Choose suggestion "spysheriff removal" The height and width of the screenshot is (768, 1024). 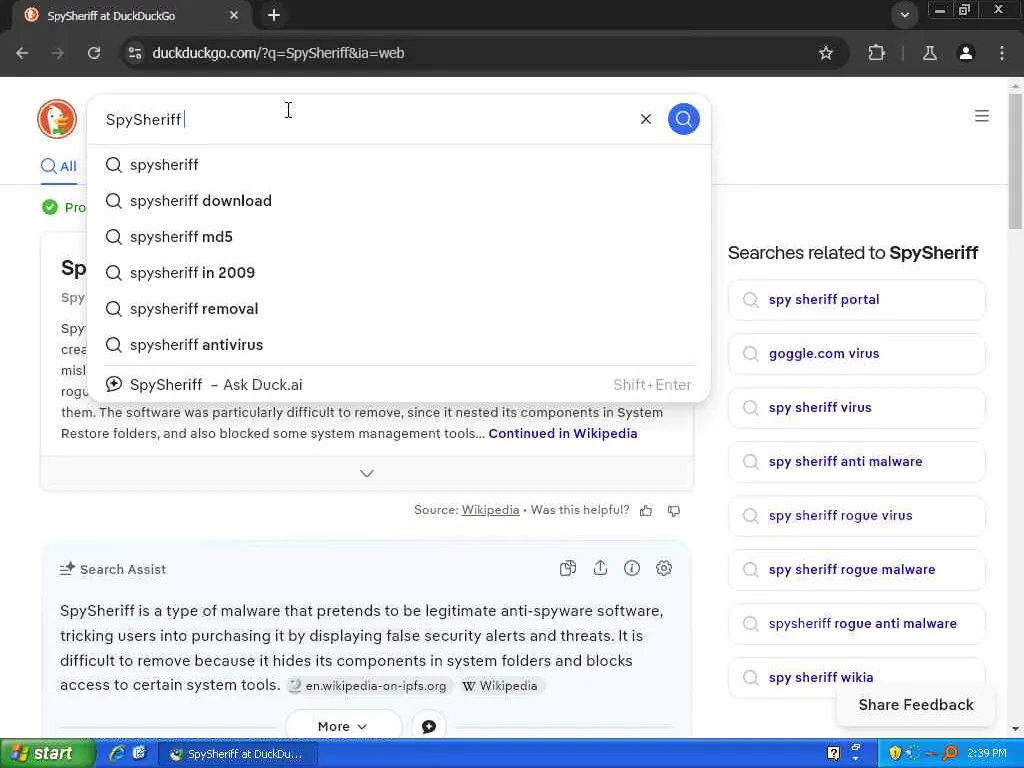coord(399,308)
